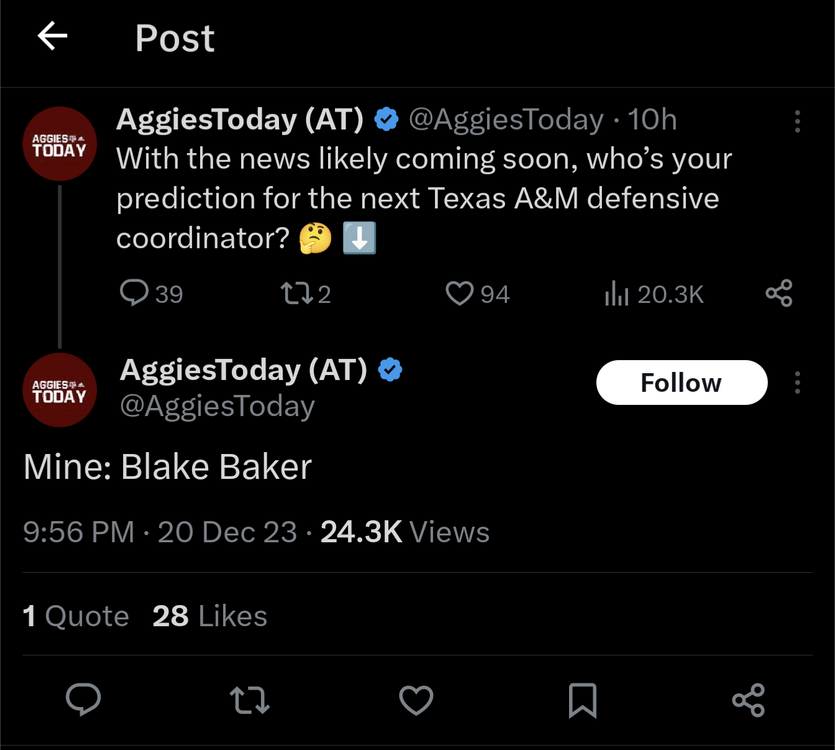Open analytics via the 20.3K views icon
The height and width of the screenshot is (750, 835).
(618, 293)
